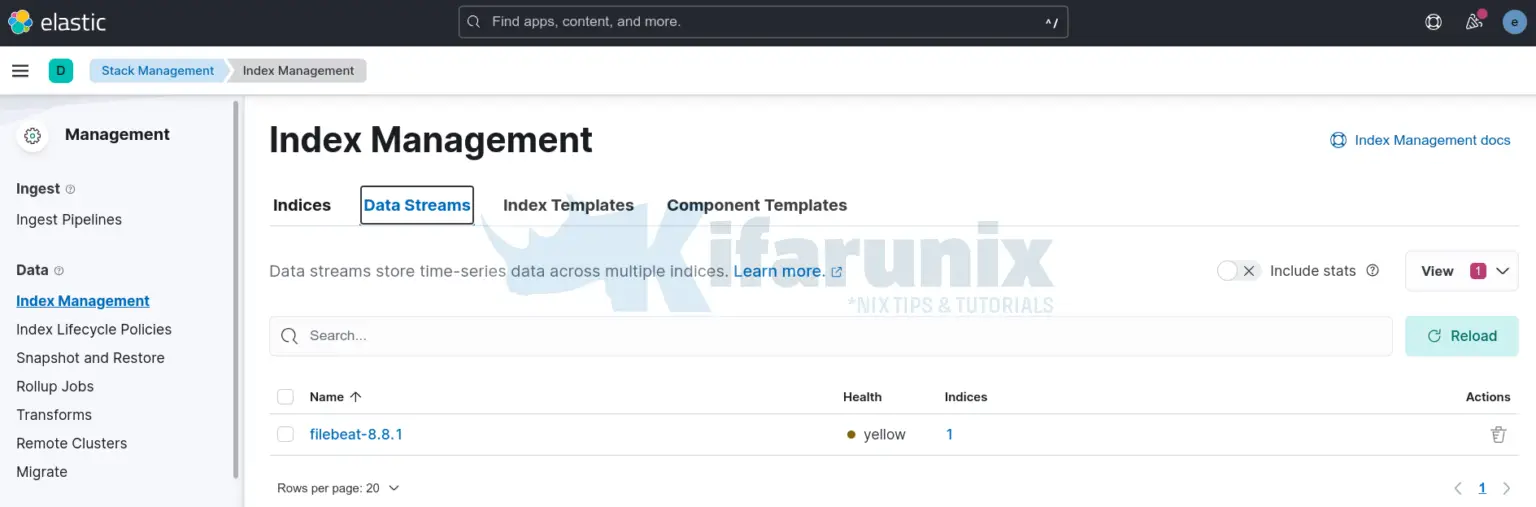The height and width of the screenshot is (507, 1536).
Task: Open the Index Management docs link
Action: click(1420, 140)
